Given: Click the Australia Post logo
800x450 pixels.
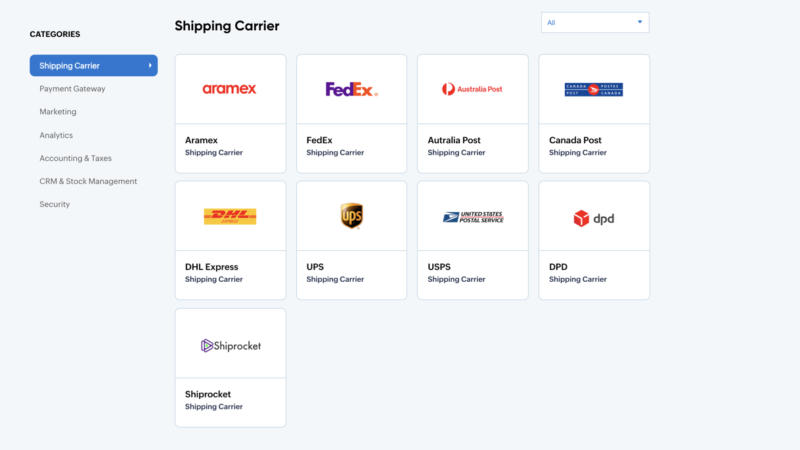Looking at the screenshot, I should pos(472,89).
